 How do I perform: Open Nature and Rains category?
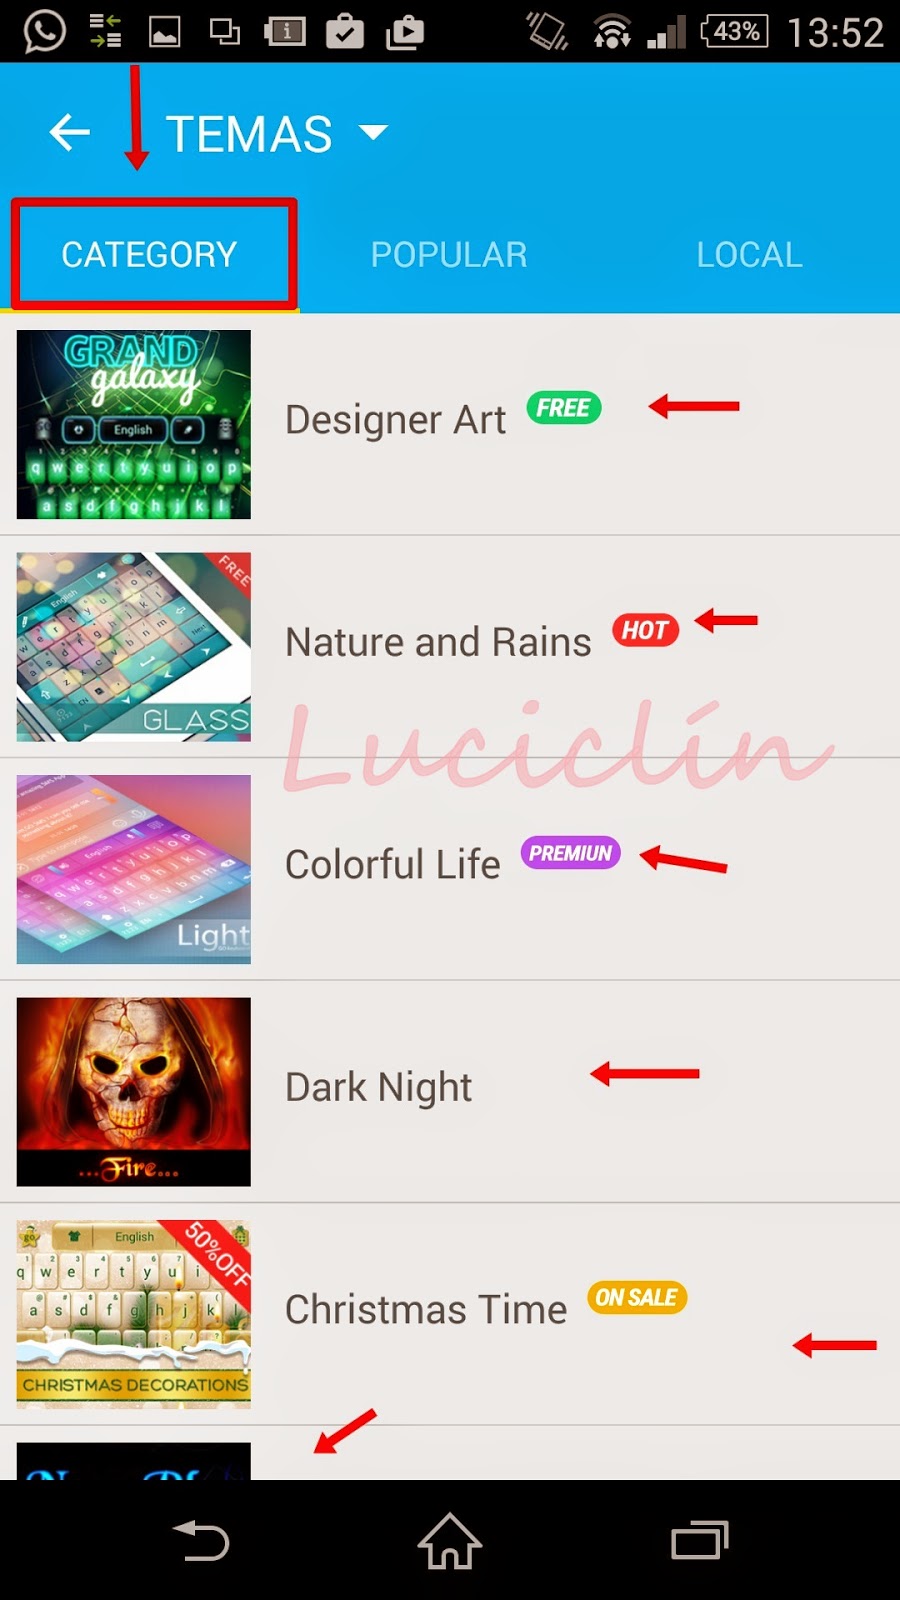(450, 646)
